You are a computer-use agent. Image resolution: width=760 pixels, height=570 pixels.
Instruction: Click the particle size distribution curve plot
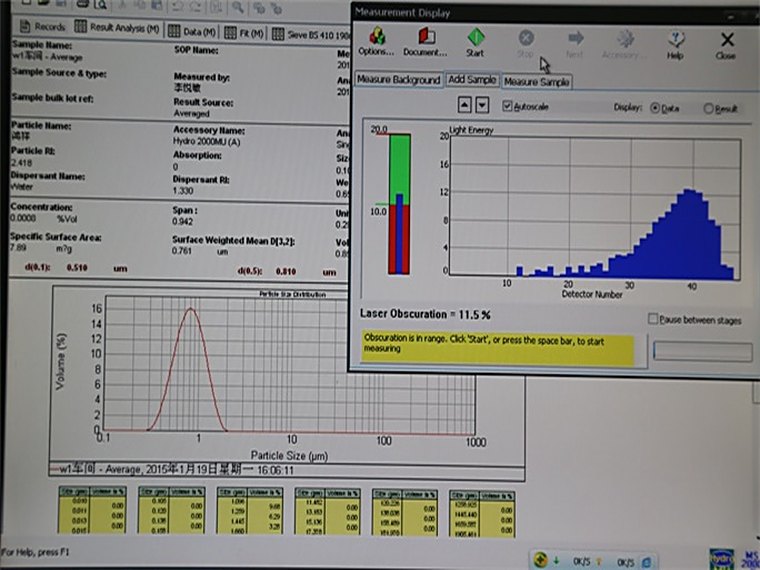pyautogui.click(x=289, y=364)
